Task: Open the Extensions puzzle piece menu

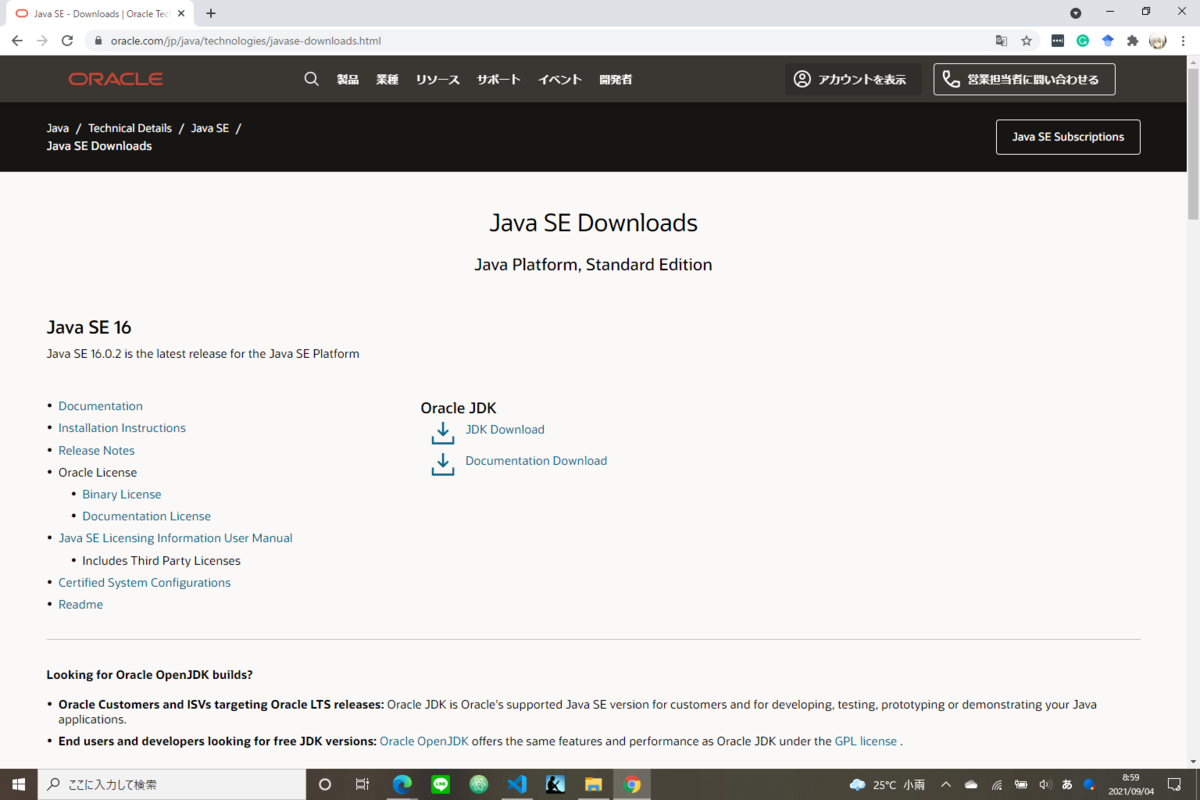Action: point(1133,41)
